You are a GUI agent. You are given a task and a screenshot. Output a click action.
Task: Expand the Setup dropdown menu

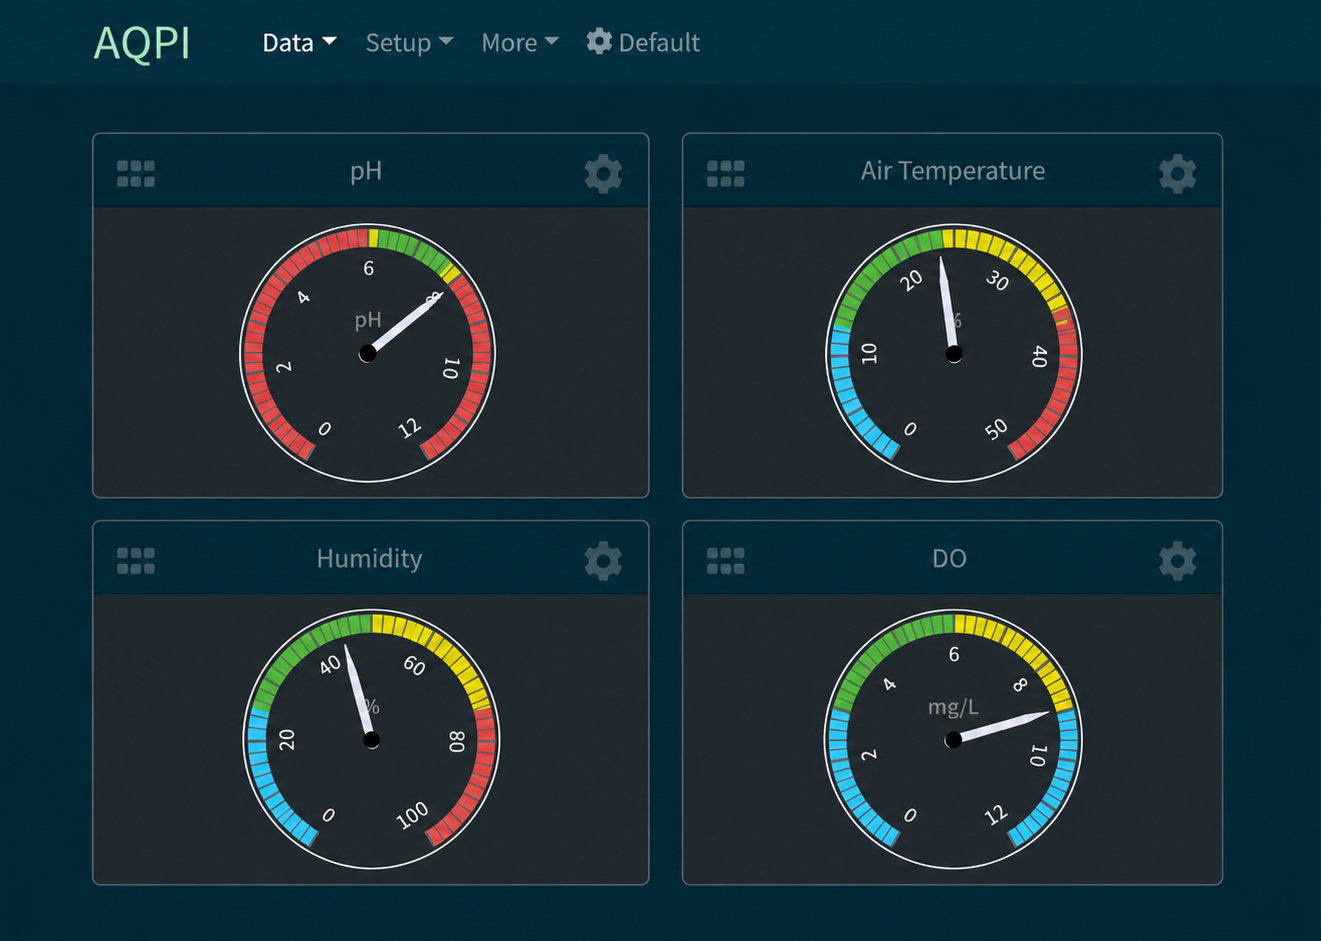[x=409, y=42]
